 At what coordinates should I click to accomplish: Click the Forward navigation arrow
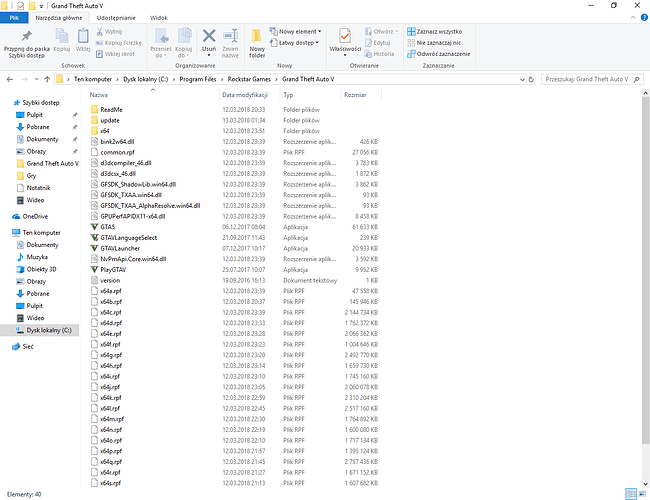tap(24, 79)
